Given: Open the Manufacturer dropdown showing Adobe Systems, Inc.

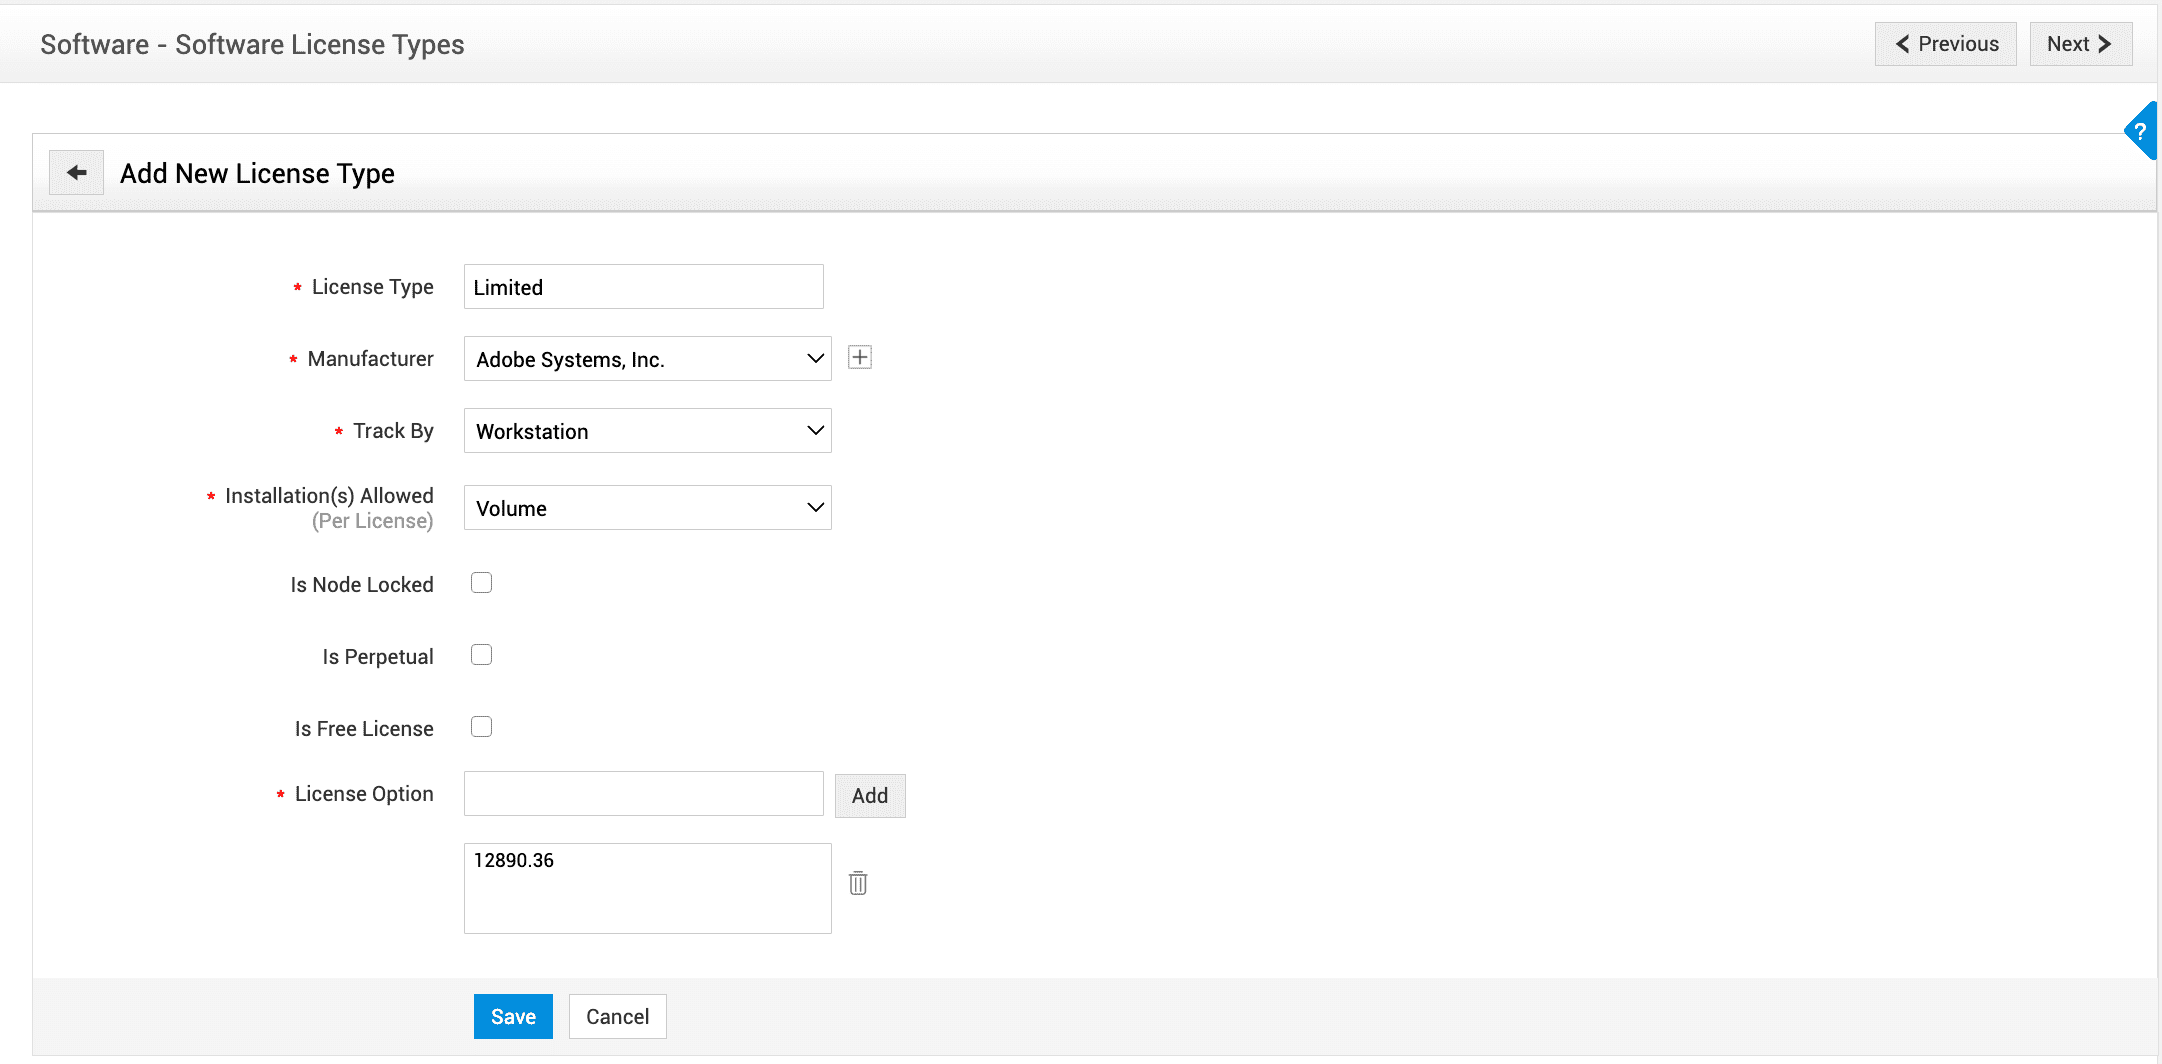Looking at the screenshot, I should pyautogui.click(x=647, y=359).
